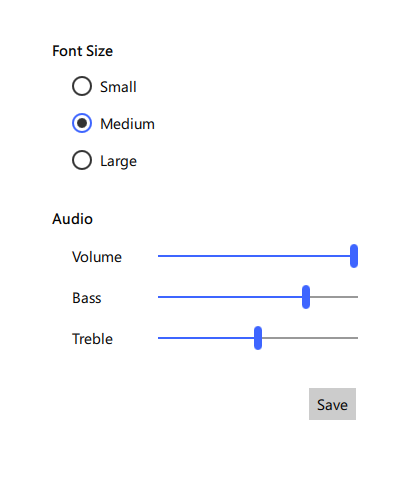Click the blue filled portion of Treble track

206,338
